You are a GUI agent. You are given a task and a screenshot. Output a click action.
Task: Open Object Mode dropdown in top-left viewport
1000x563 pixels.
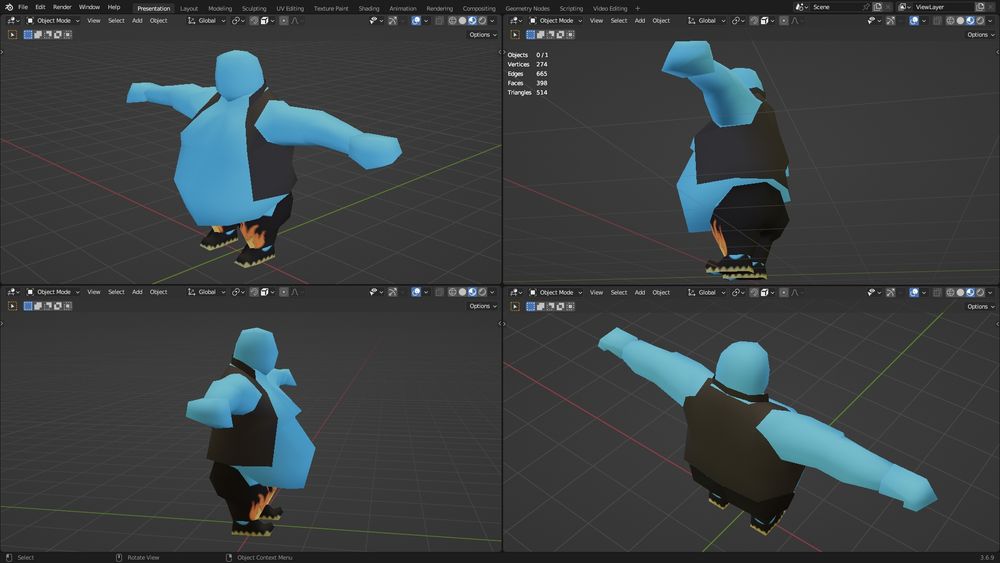click(x=53, y=20)
